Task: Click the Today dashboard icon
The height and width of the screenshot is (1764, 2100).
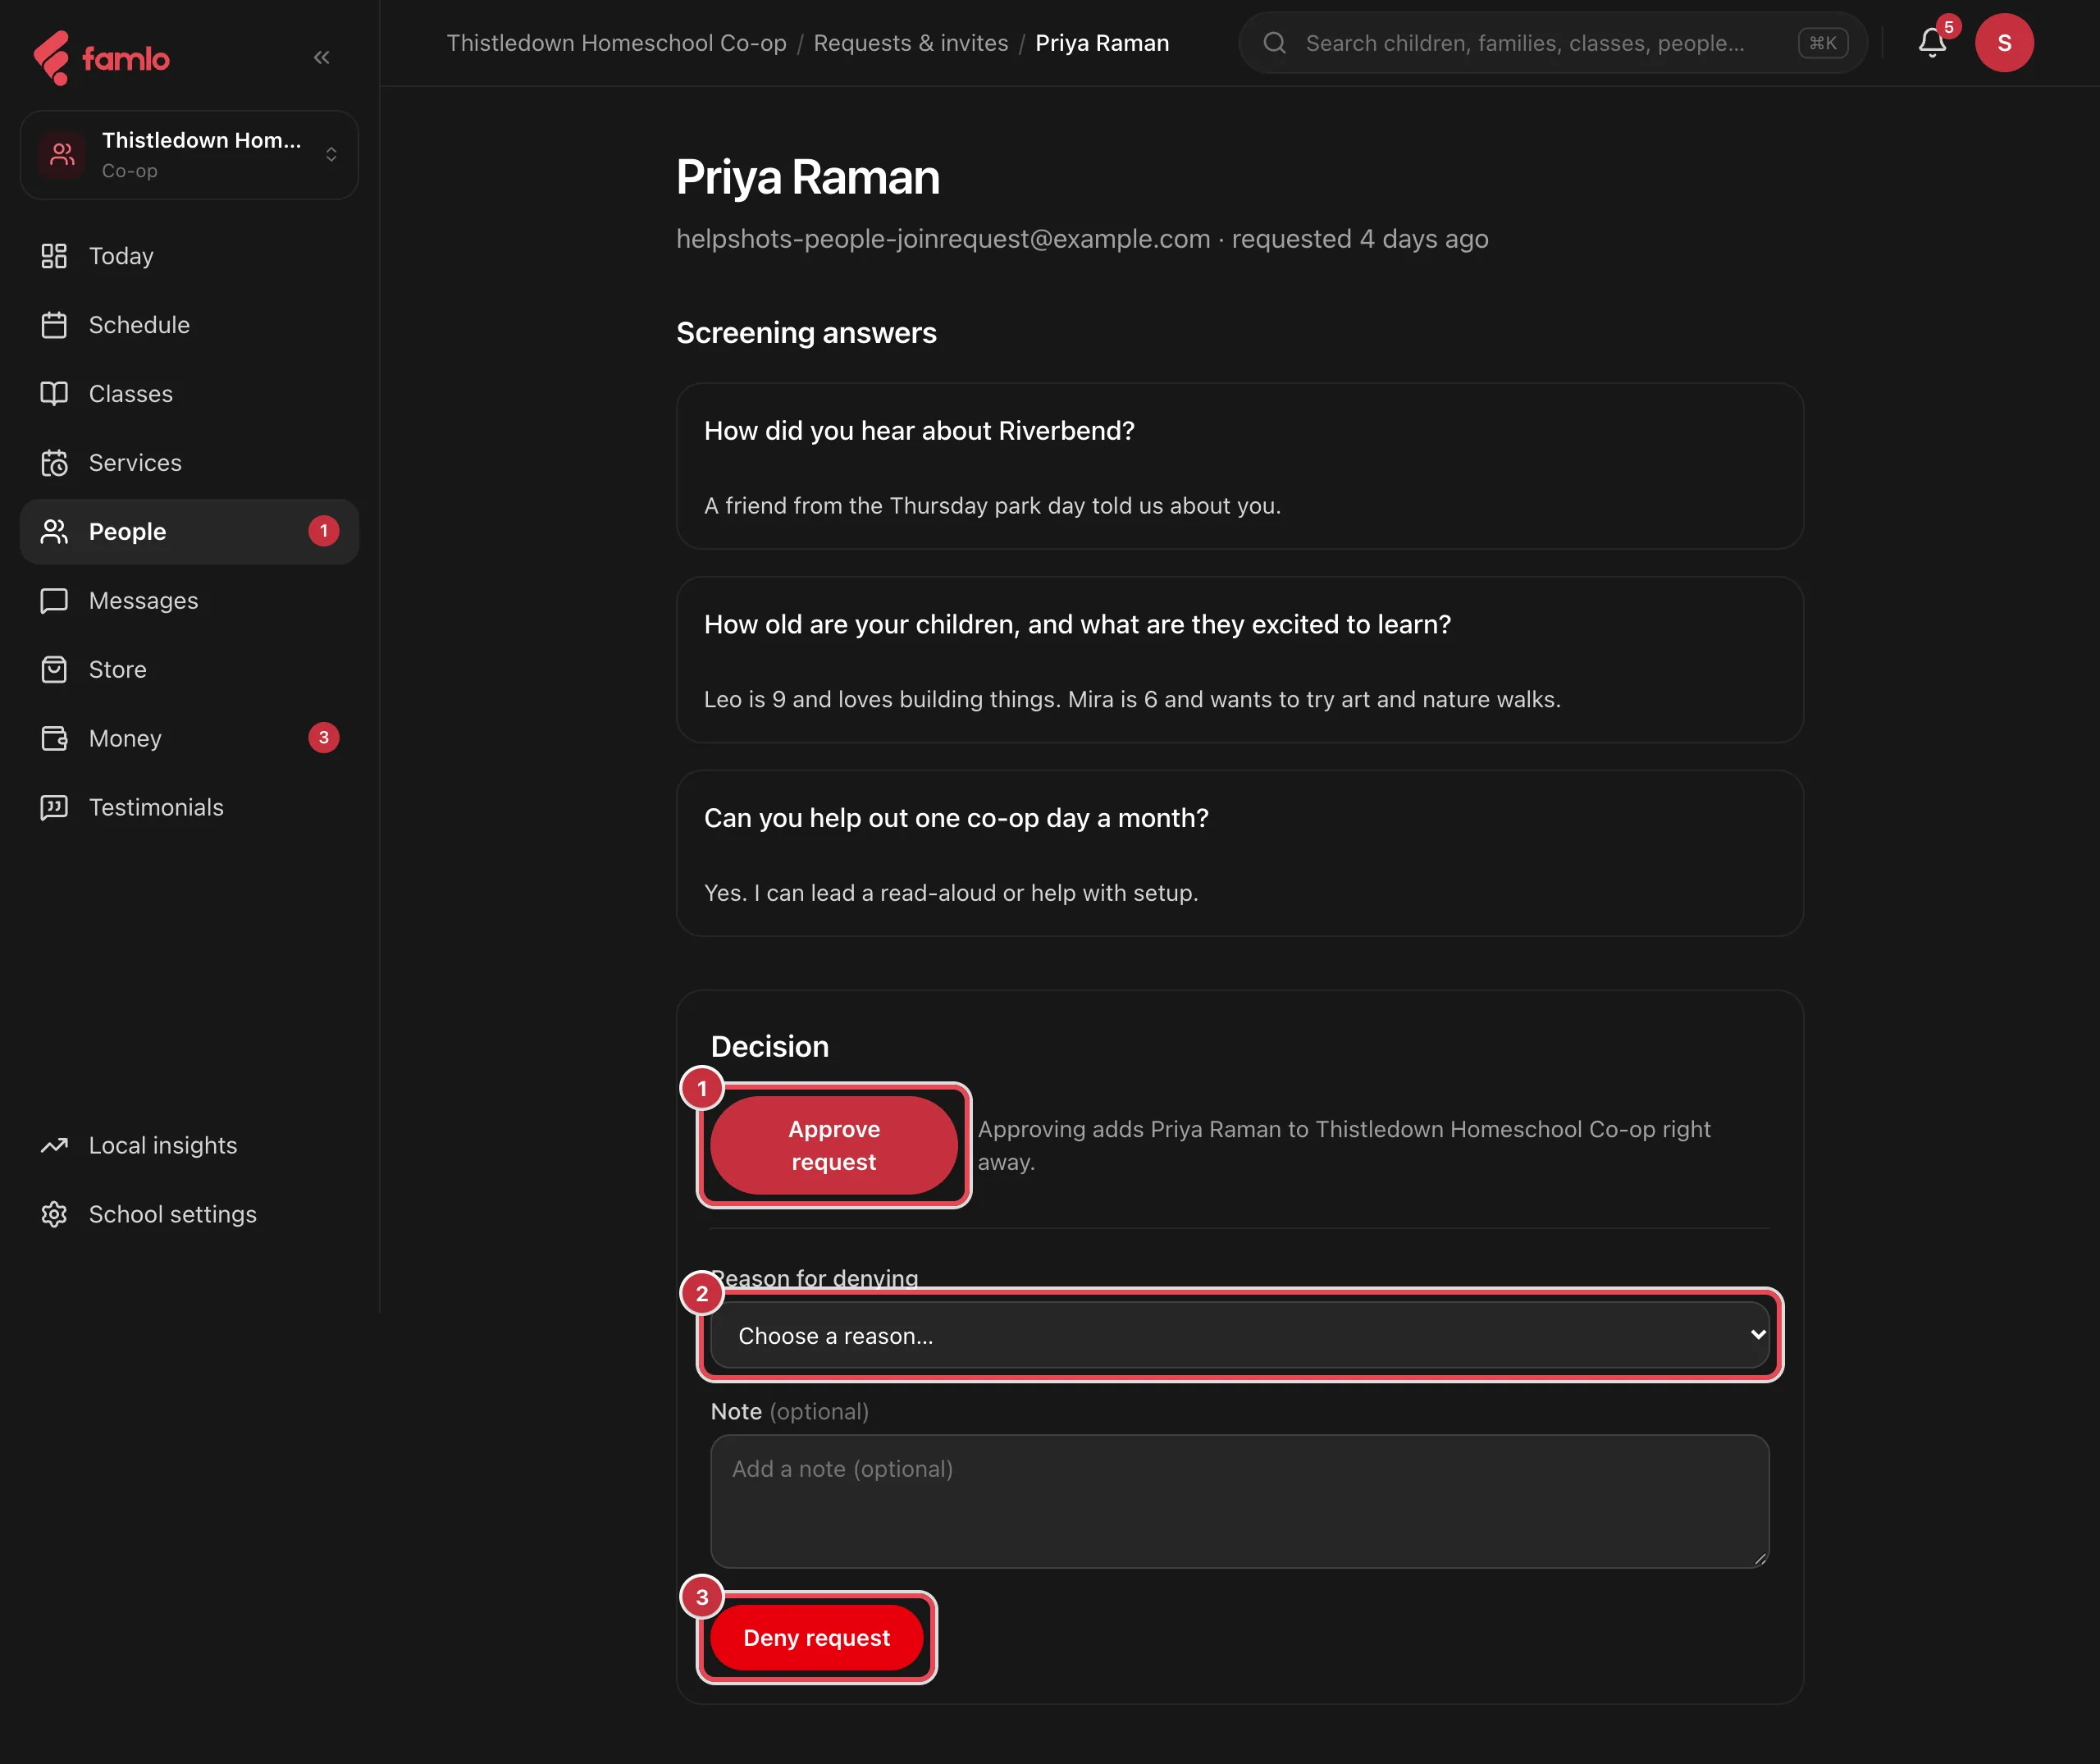Action: [54, 256]
